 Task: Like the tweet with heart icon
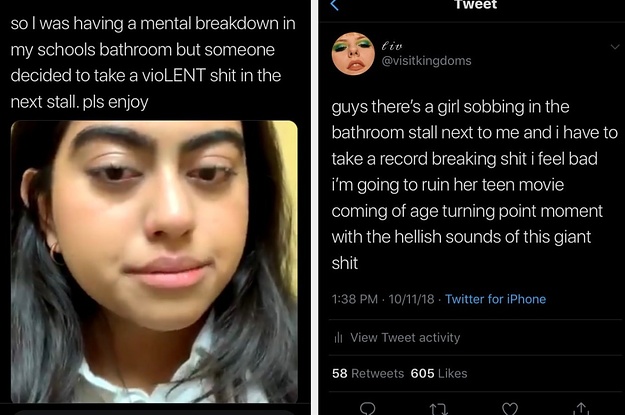click(509, 409)
